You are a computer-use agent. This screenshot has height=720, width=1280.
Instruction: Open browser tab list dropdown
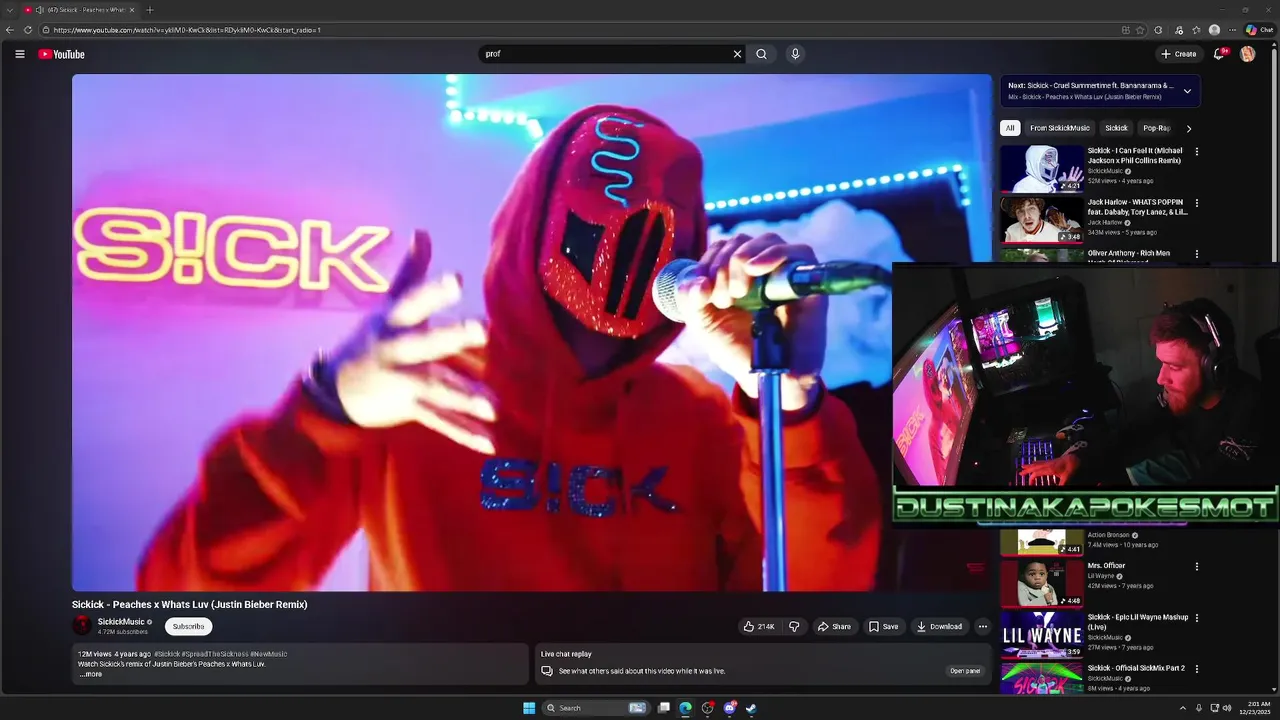[x=10, y=10]
